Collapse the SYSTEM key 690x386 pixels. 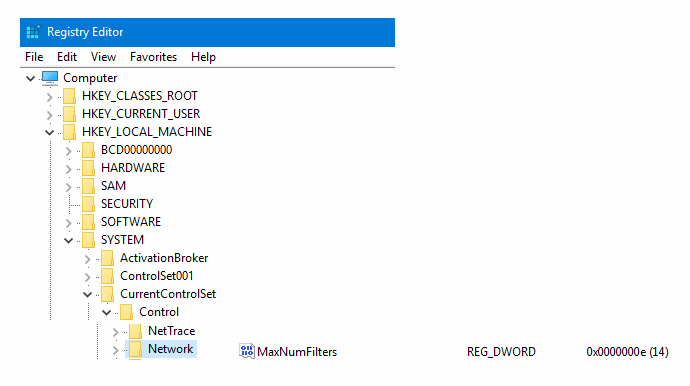click(69, 241)
